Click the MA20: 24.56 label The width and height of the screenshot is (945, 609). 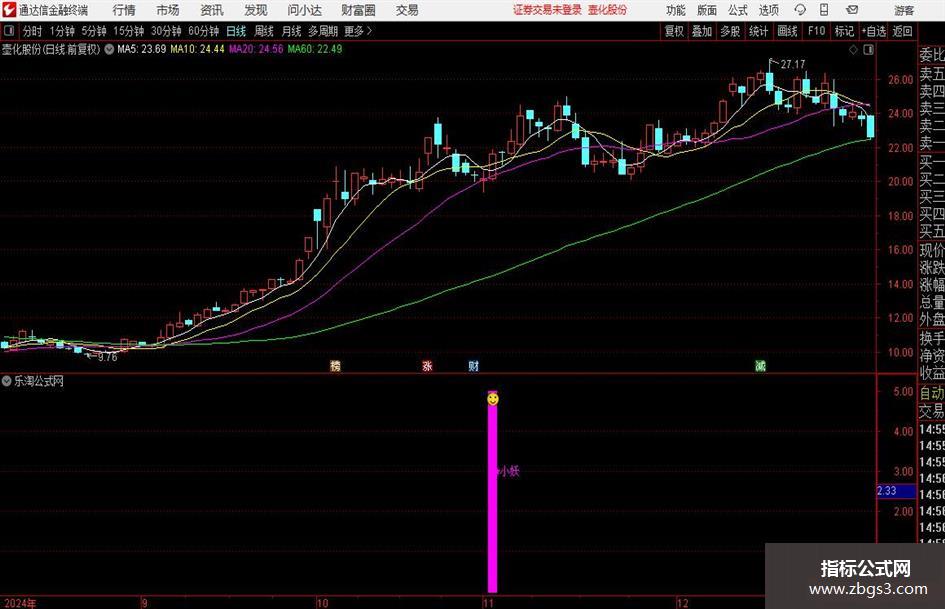click(256, 49)
